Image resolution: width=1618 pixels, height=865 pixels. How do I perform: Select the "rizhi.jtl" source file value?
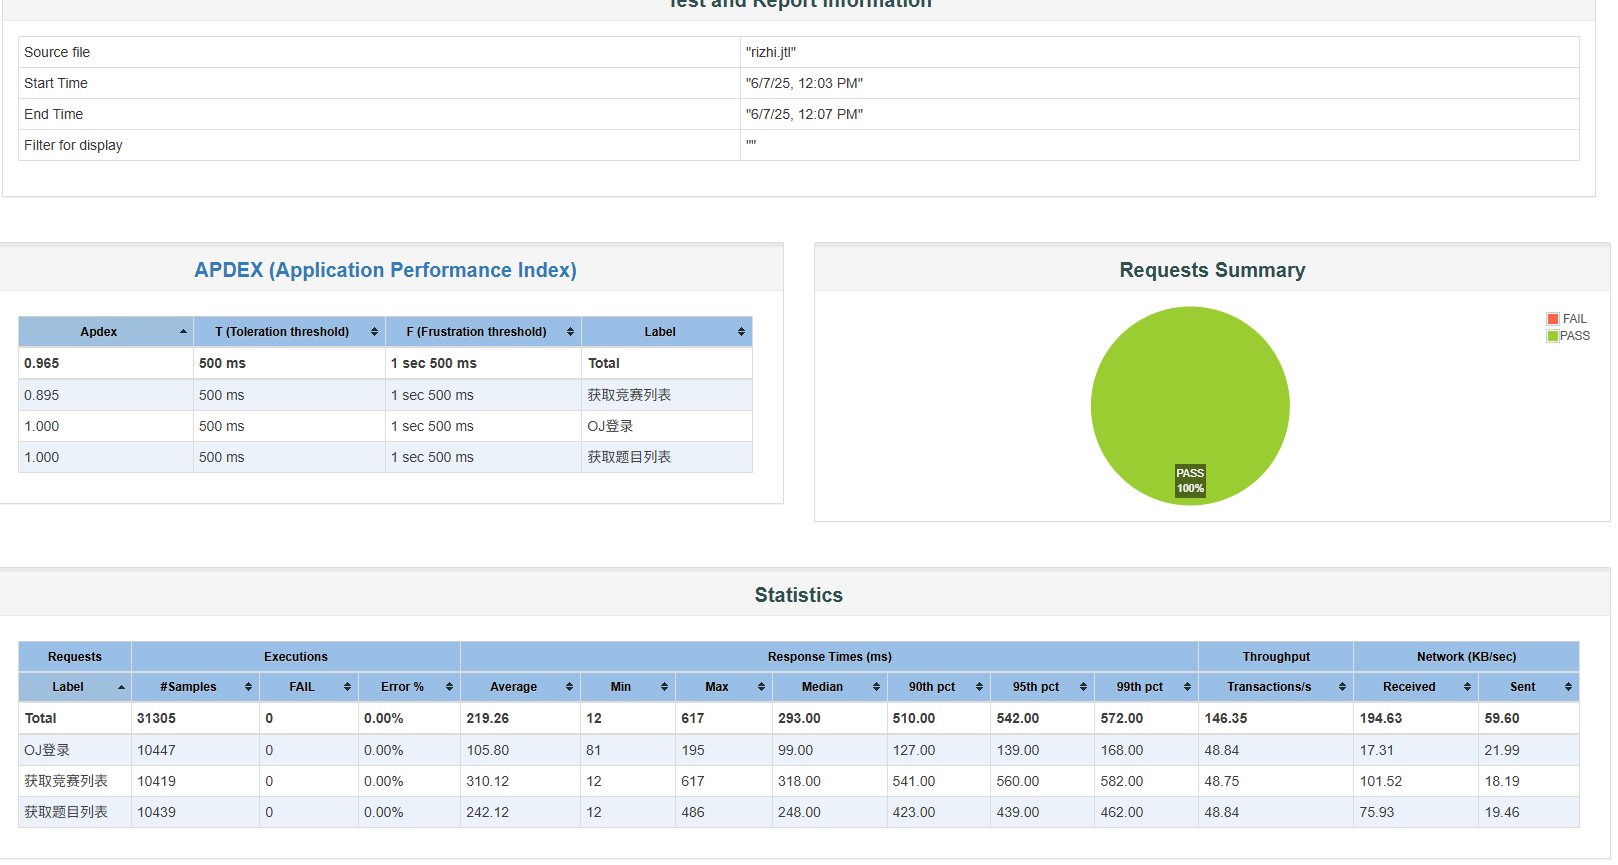[770, 52]
